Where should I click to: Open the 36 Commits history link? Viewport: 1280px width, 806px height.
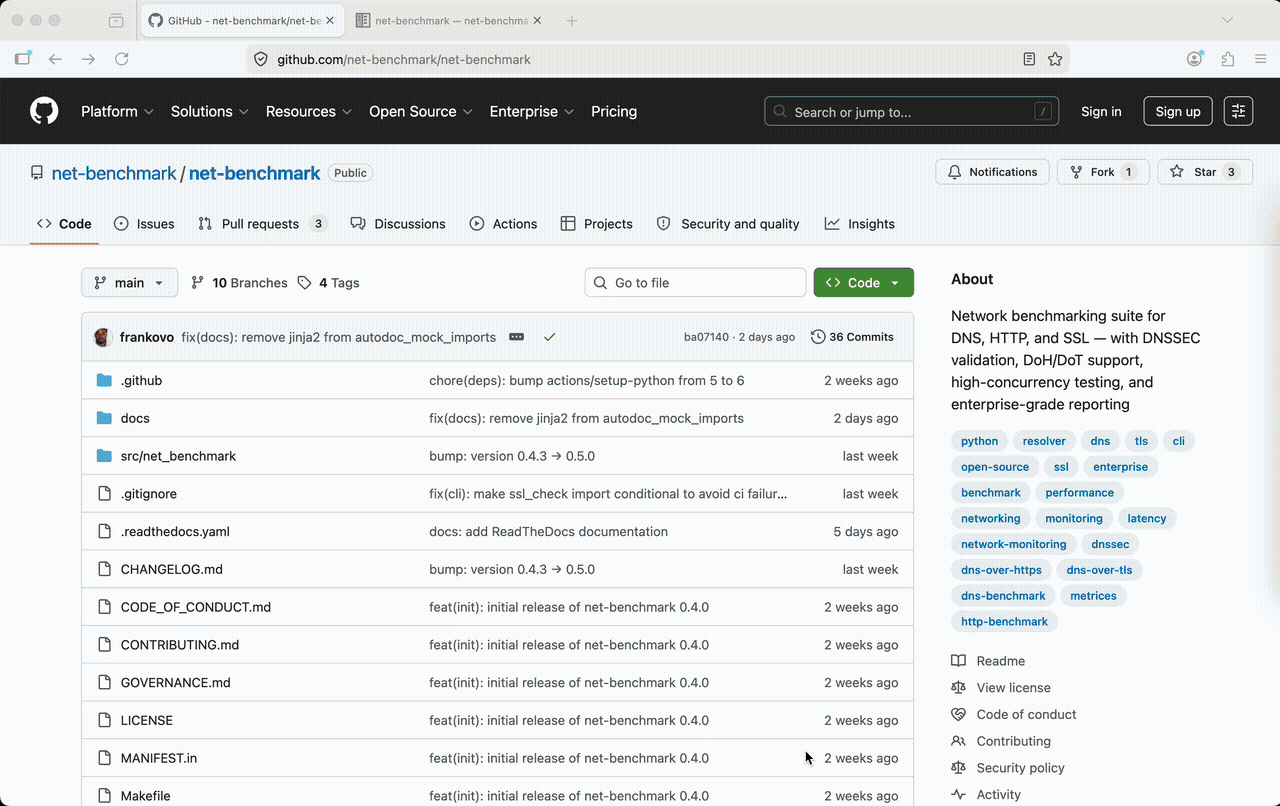[852, 337]
